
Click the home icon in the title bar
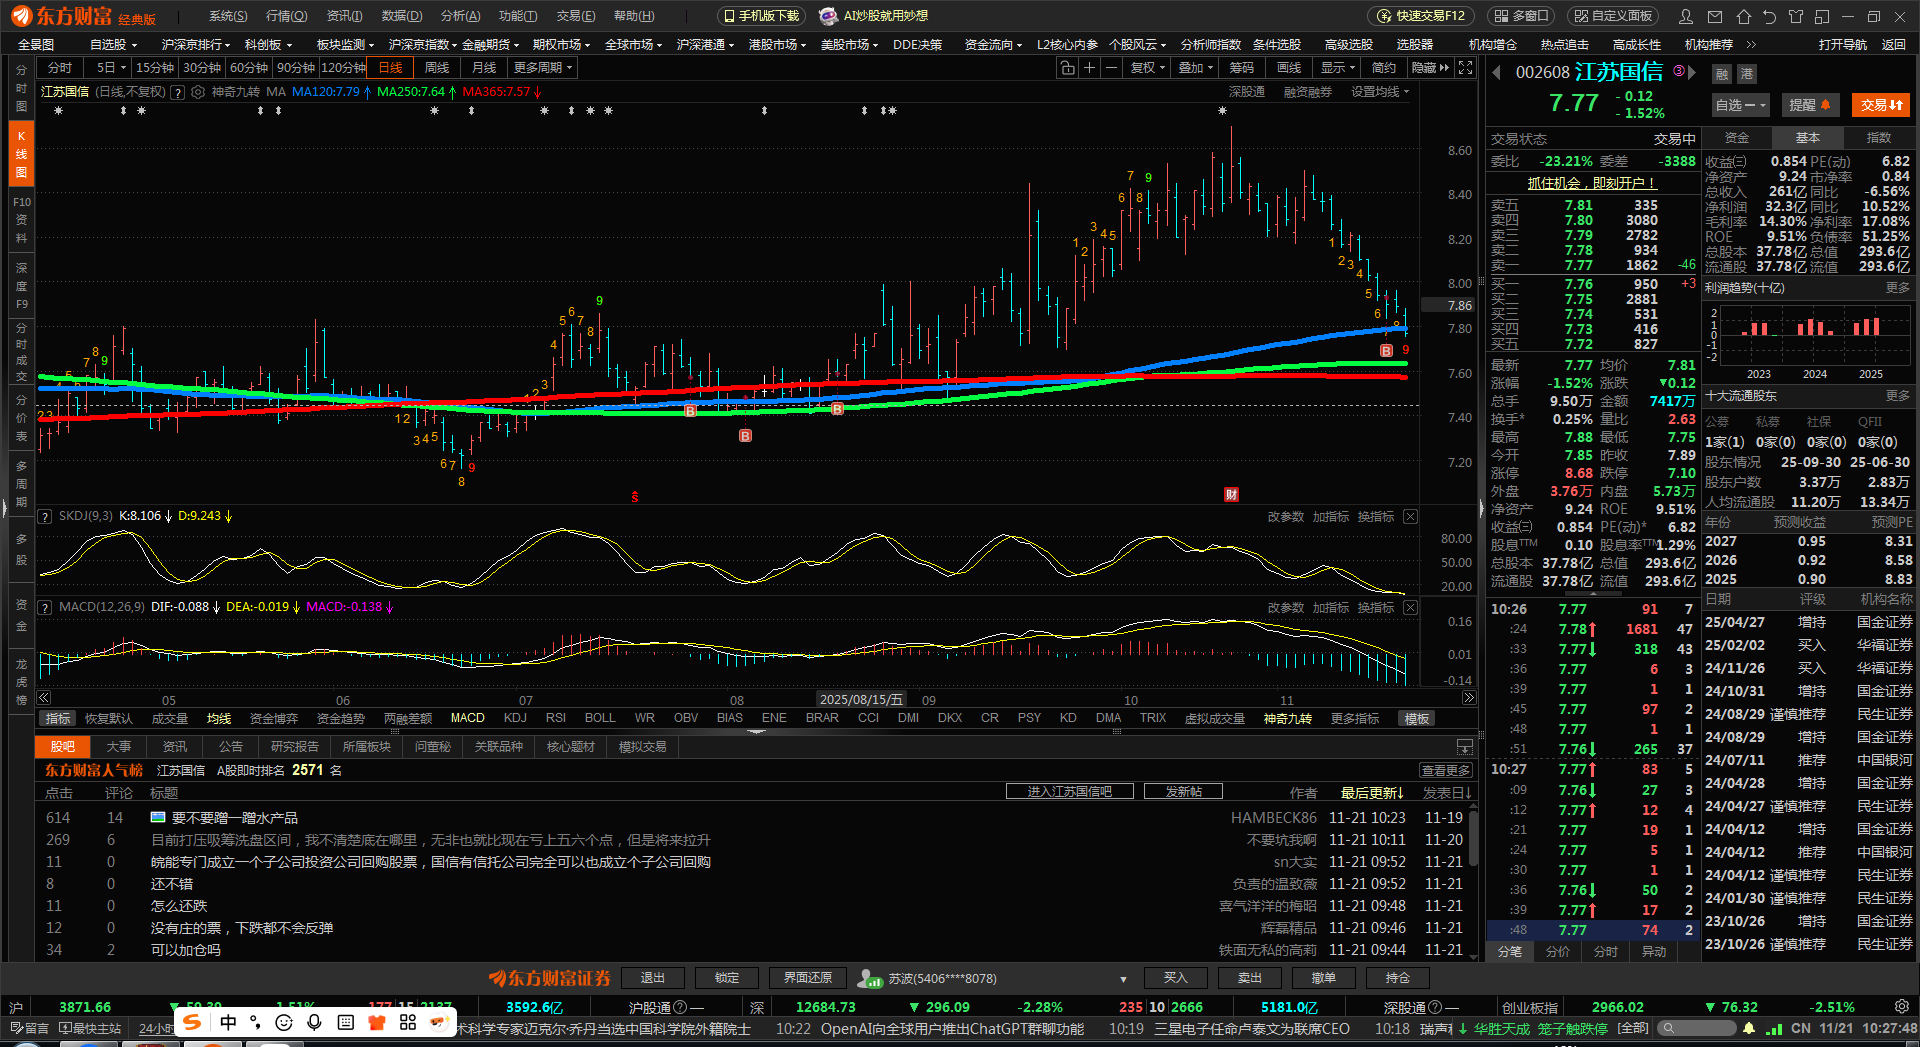pyautogui.click(x=1743, y=16)
